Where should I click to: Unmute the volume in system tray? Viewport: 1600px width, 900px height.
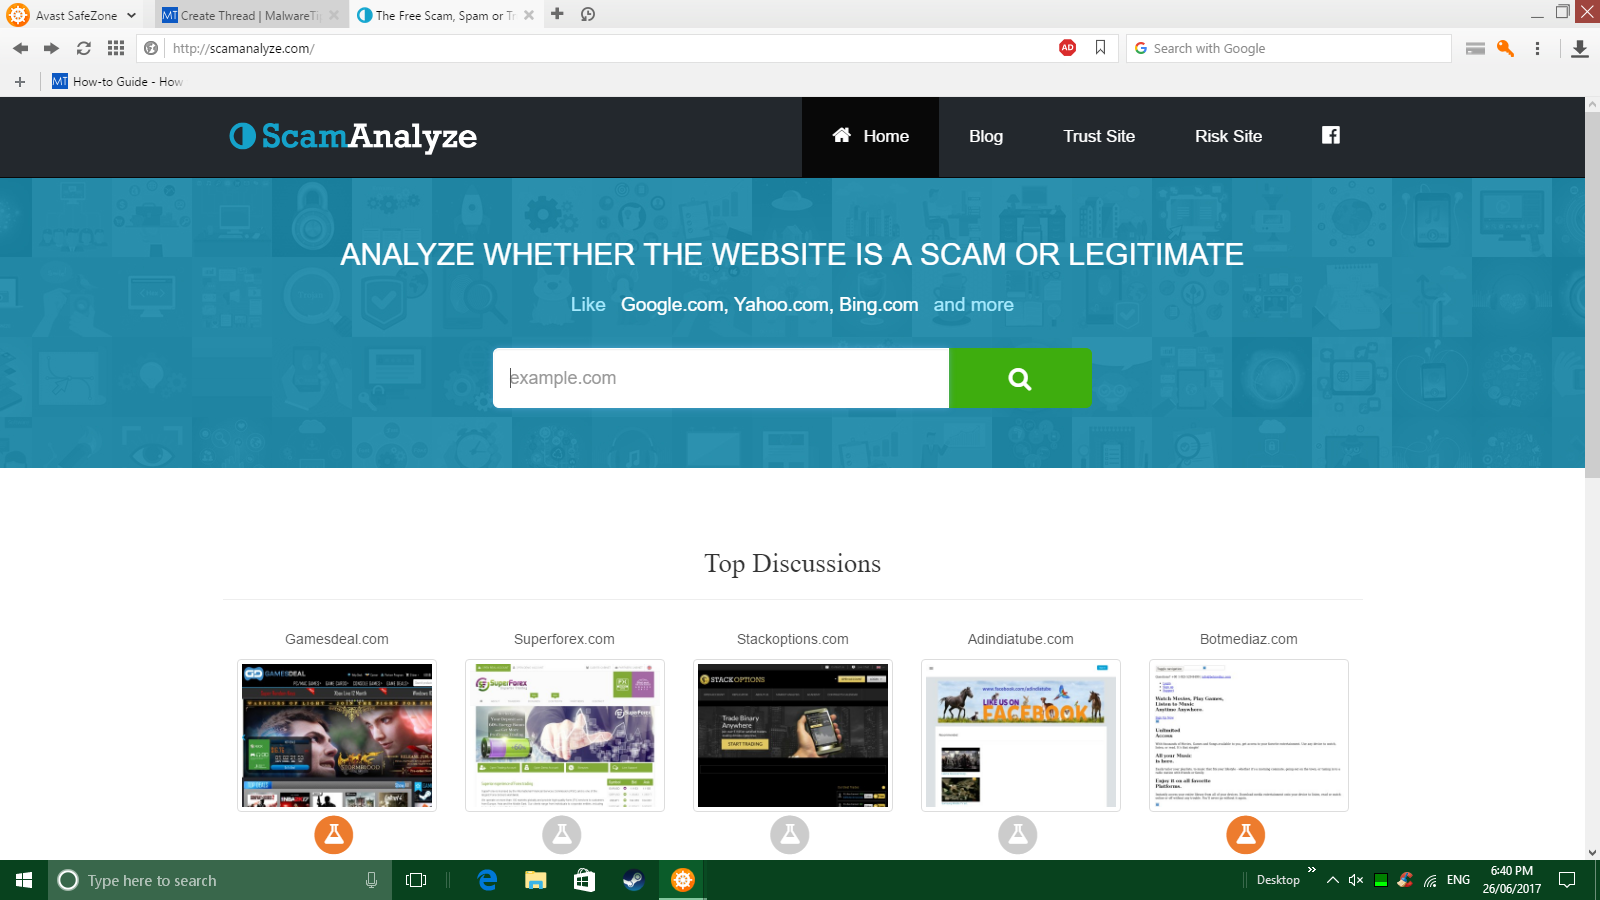[x=1356, y=880]
